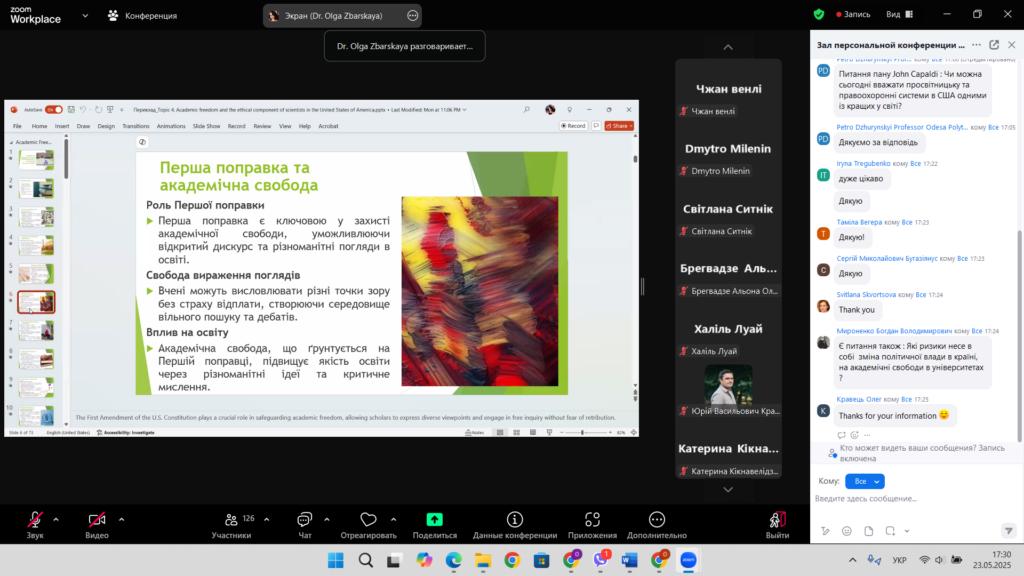Image resolution: width=1024 pixels, height=576 pixels.
Task: Turn on camera with the Видео button
Action: 97,525
